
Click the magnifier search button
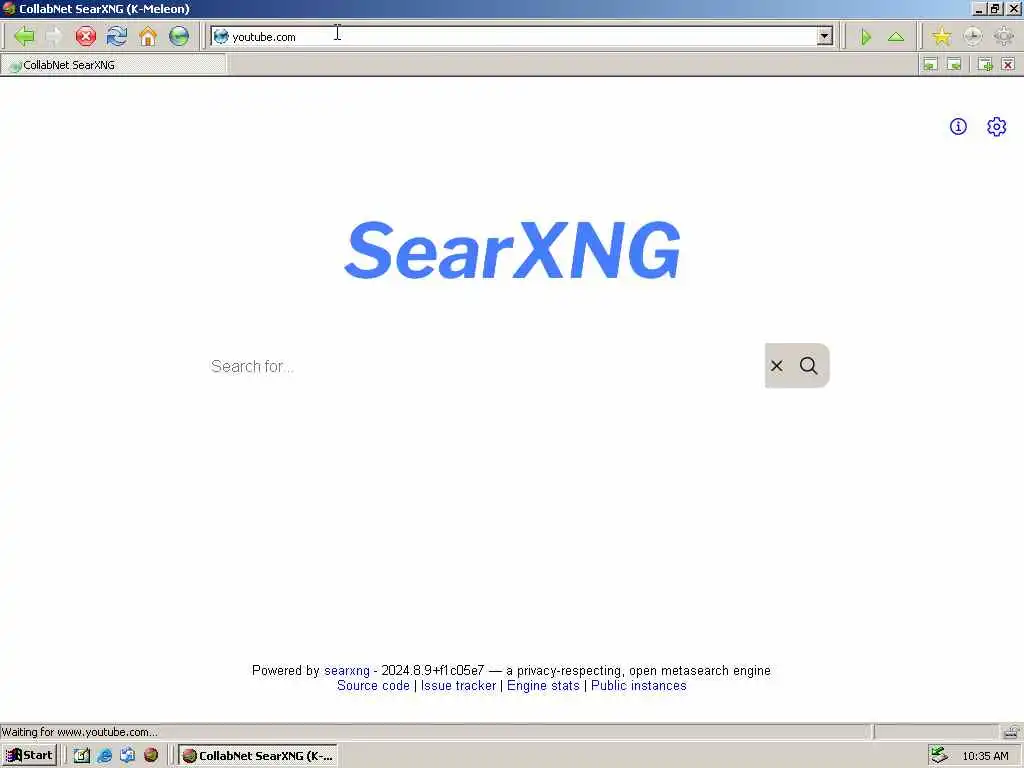808,366
